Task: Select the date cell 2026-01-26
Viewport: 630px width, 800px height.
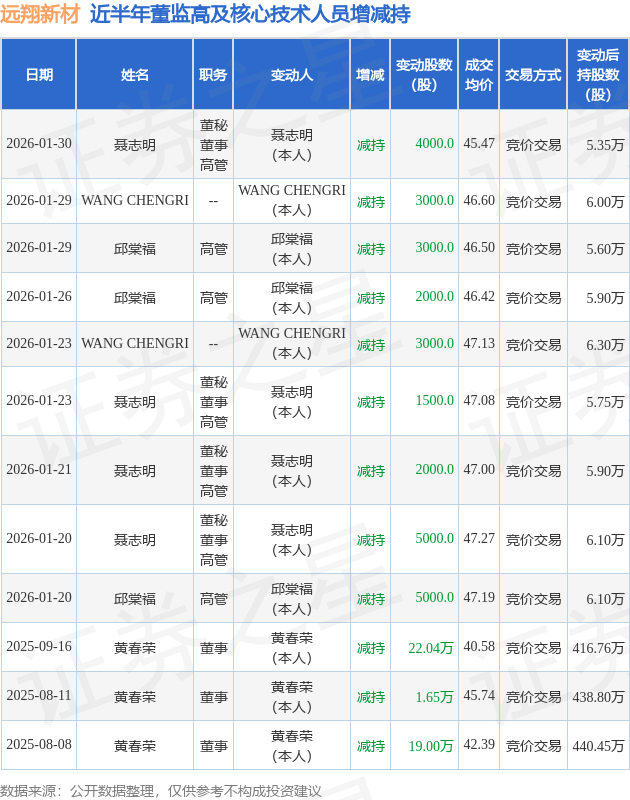Action: click(x=39, y=296)
